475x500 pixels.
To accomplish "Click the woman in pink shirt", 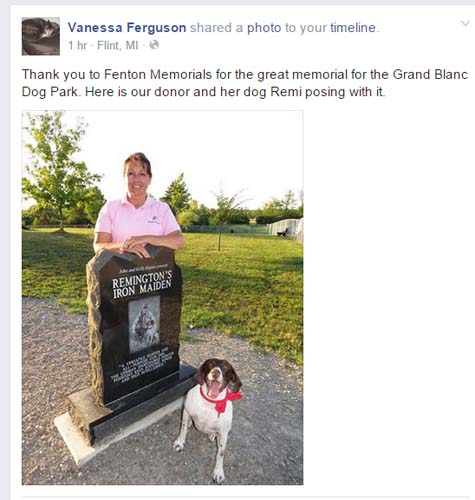I will point(138,207).
